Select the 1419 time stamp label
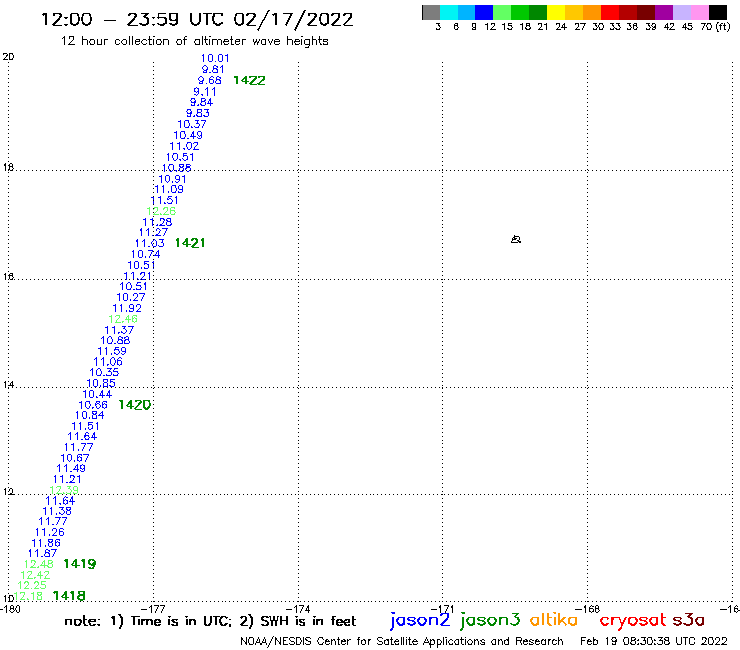This screenshot has height=650, width=740. [79, 564]
